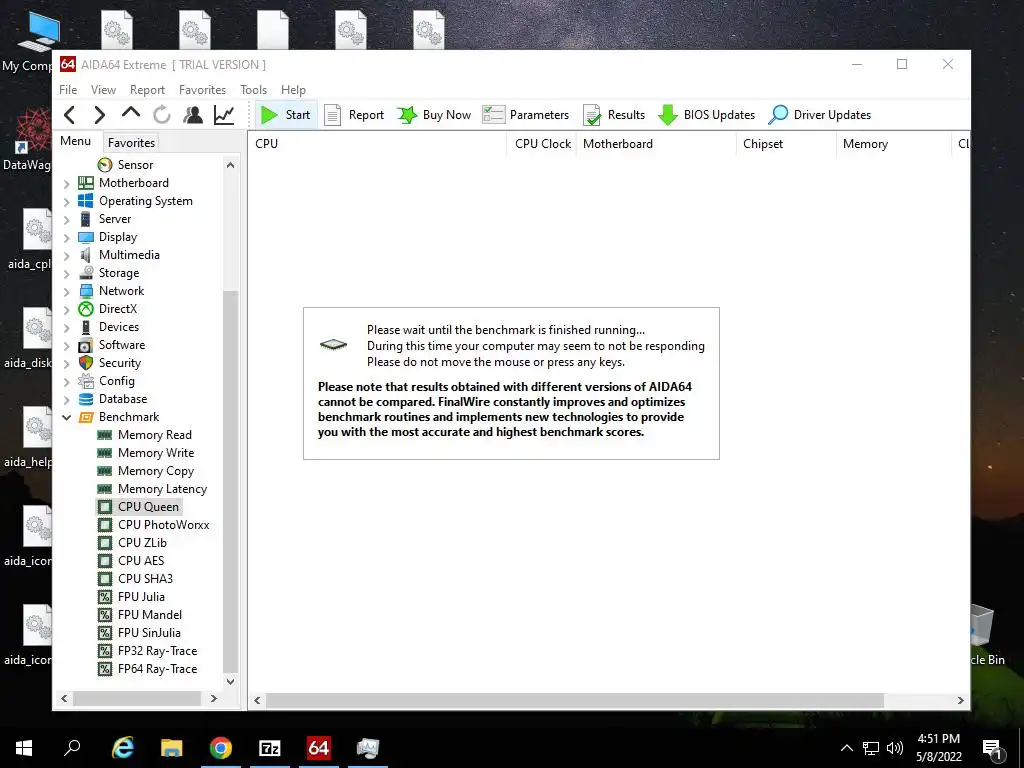This screenshot has height=768, width=1024.
Task: Click the Report toolbar button
Action: pyautogui.click(x=354, y=115)
